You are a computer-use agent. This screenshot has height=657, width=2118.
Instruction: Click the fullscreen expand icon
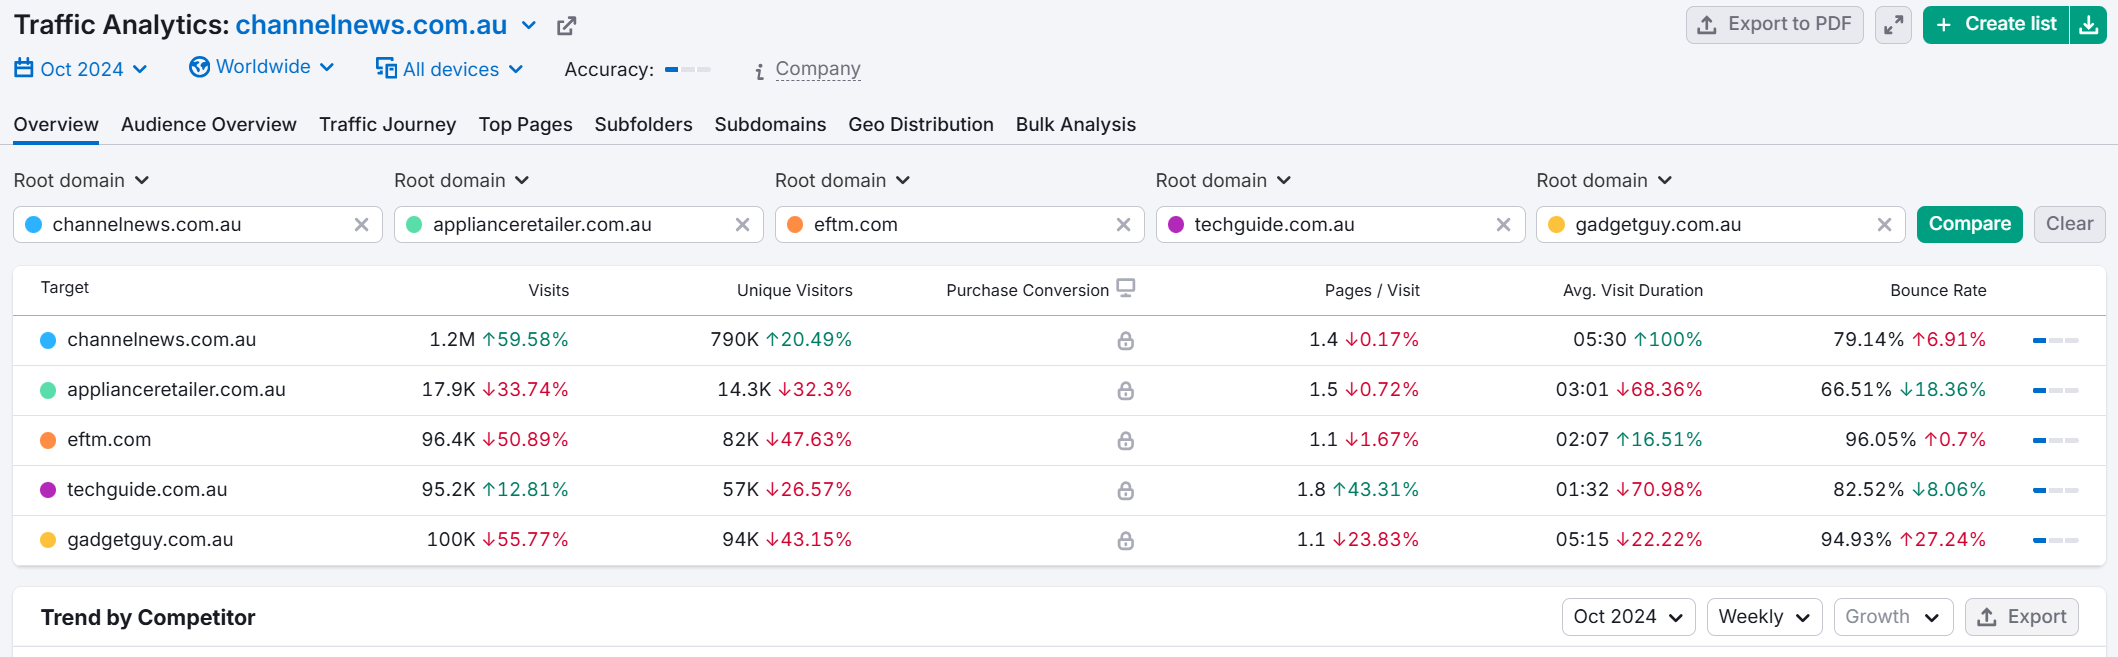[1893, 25]
